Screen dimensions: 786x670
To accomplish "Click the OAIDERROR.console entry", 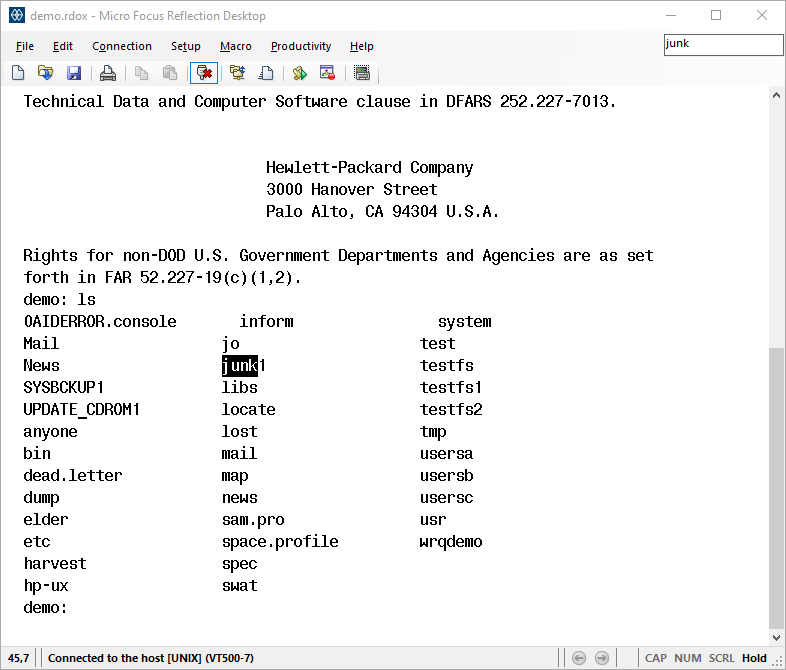I will (x=100, y=321).
